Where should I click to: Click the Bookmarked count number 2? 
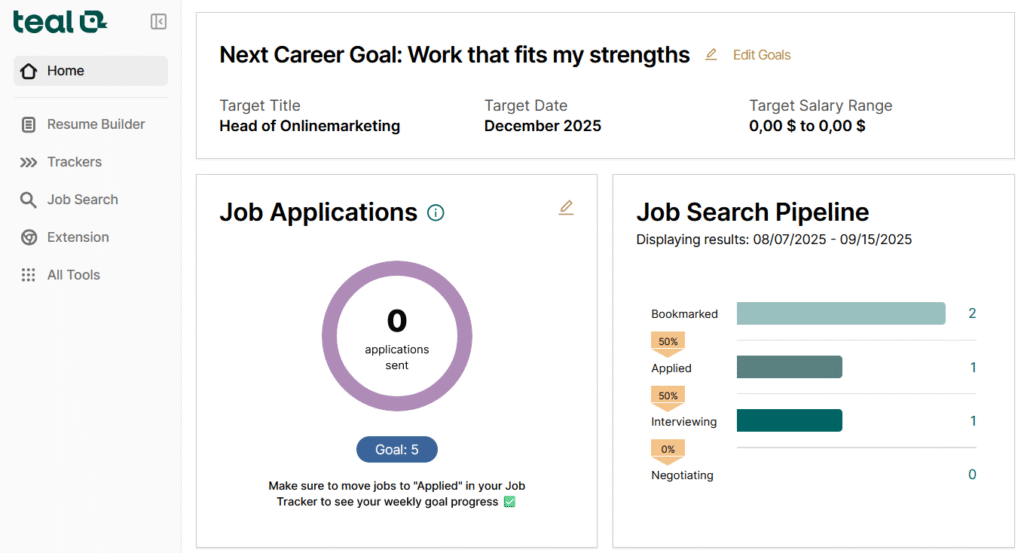click(972, 314)
